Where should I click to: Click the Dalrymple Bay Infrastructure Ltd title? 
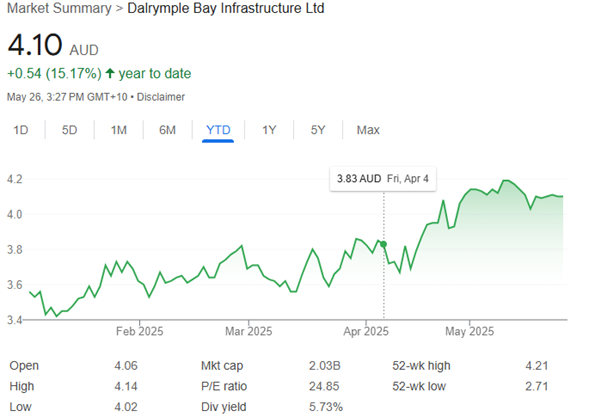coord(231,9)
